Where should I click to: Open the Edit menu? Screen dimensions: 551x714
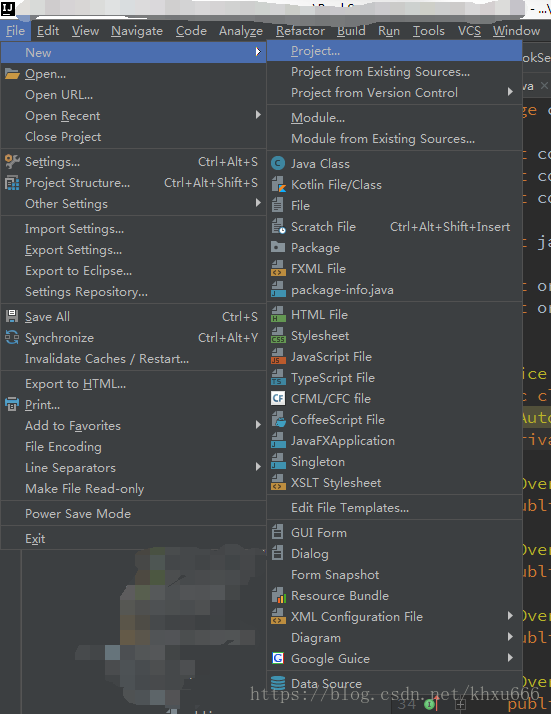click(48, 31)
